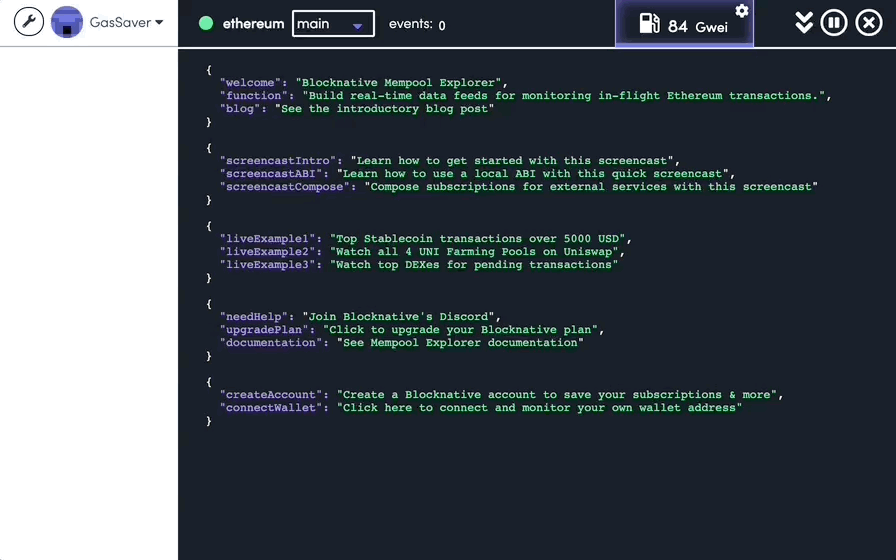This screenshot has width=896, height=560.
Task: Open "Learn how to get started" screencast link
Action: click(x=515, y=161)
